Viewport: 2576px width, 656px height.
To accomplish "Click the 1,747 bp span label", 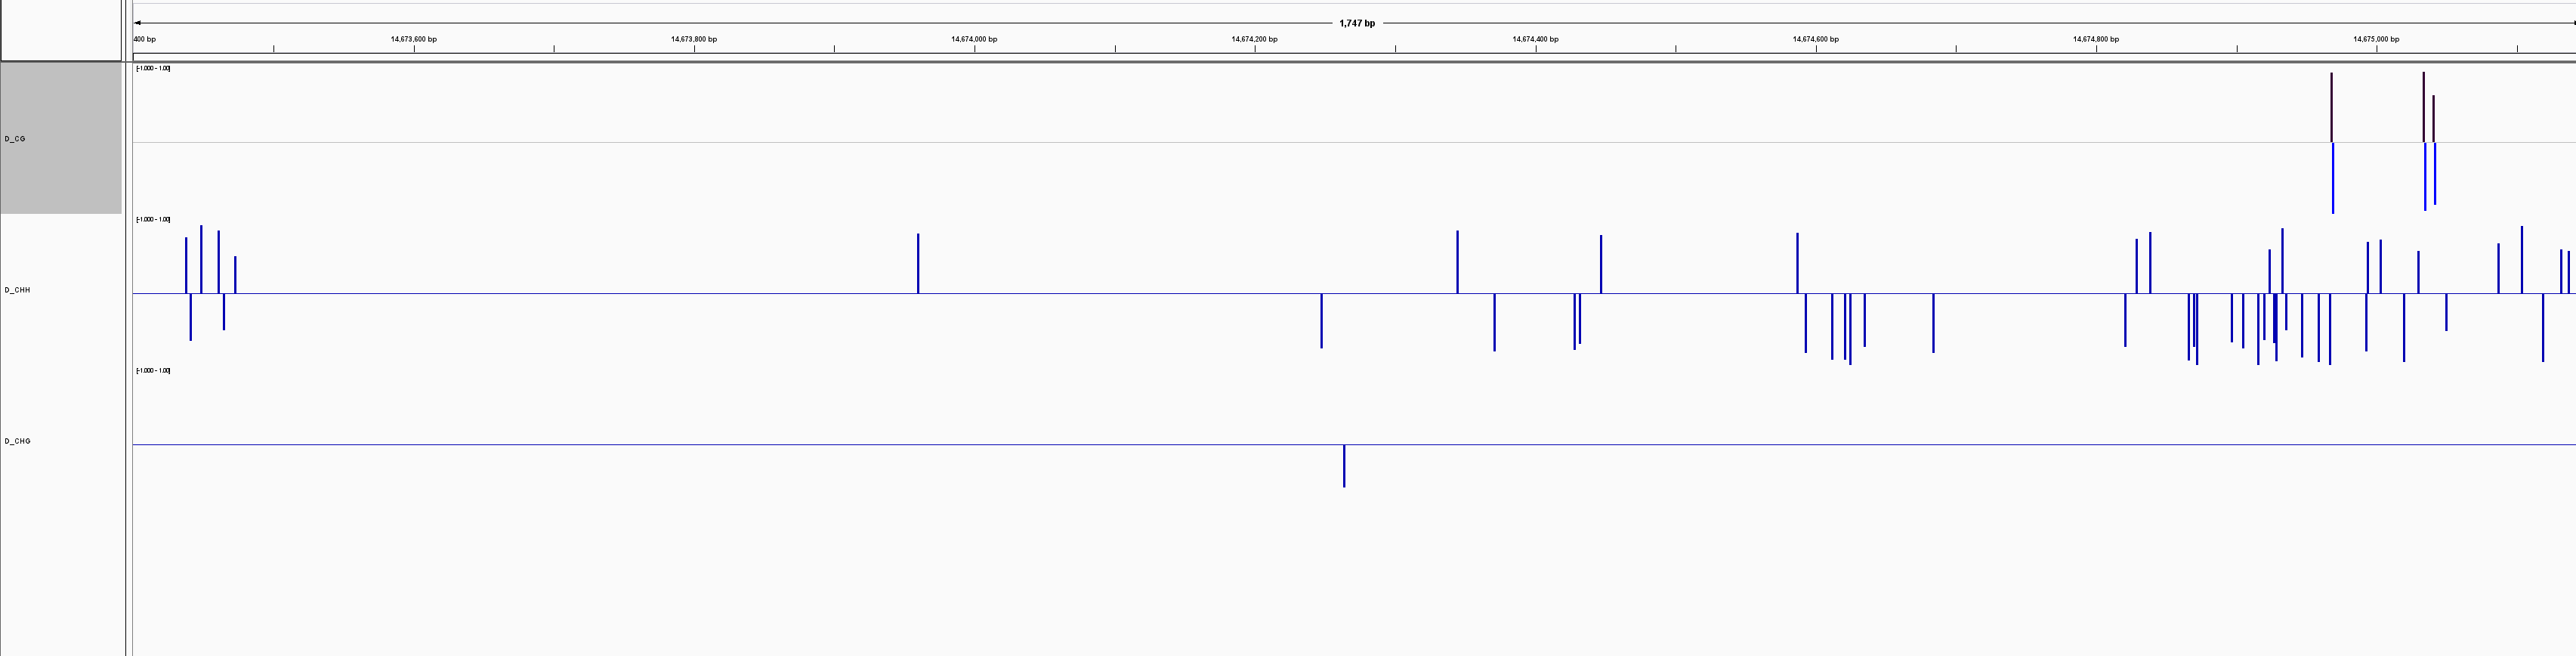I will (1356, 23).
